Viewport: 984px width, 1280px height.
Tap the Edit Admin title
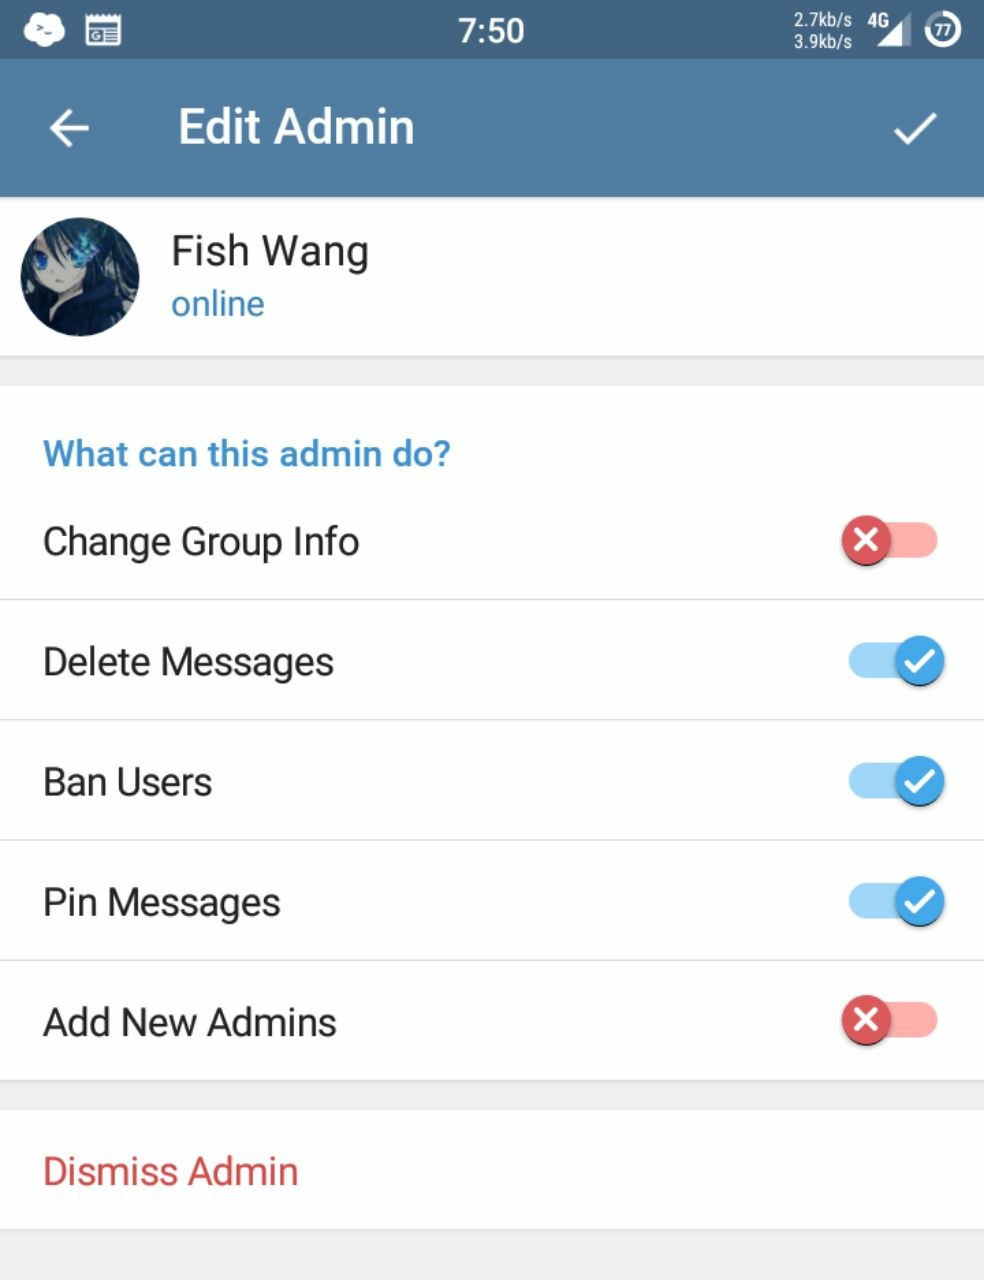[296, 127]
